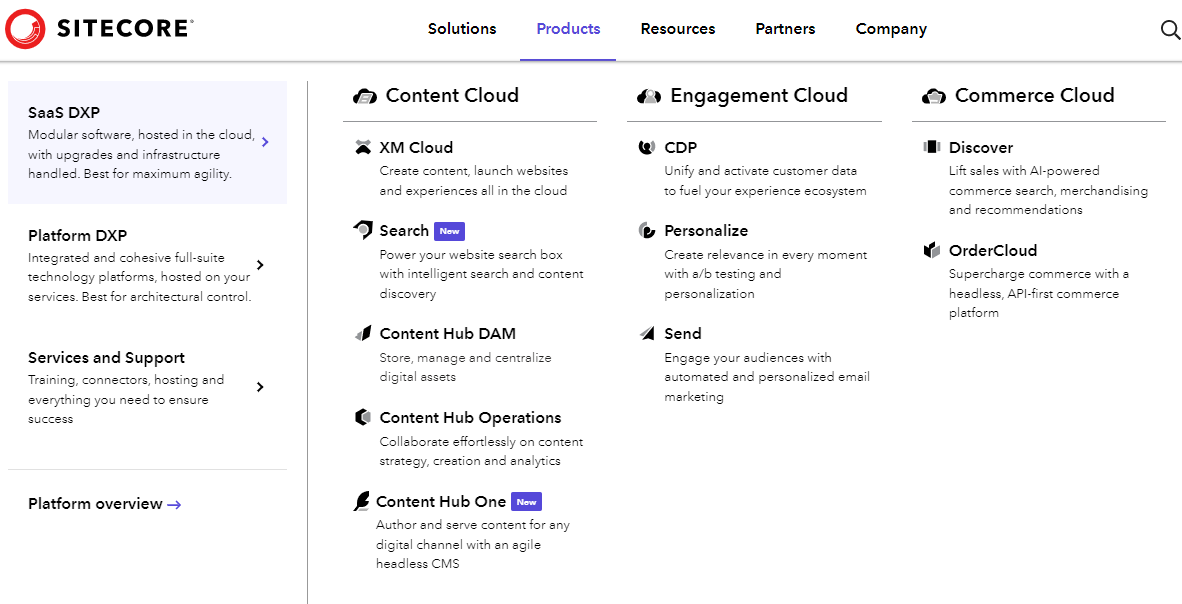The height and width of the screenshot is (604, 1182).
Task: Click the Send product icon
Action: click(x=648, y=333)
